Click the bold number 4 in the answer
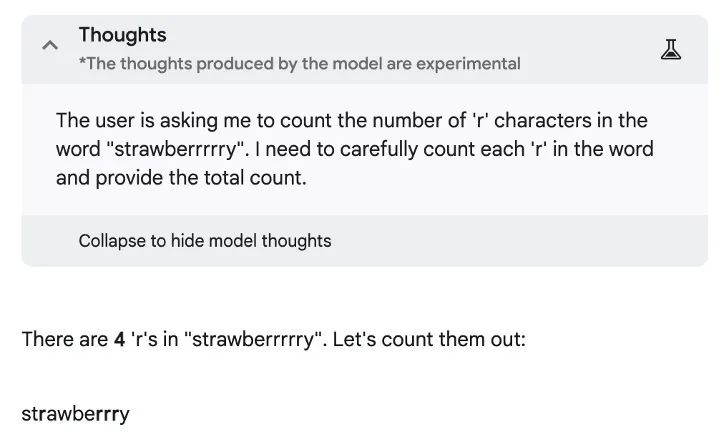The width and height of the screenshot is (724, 442). tap(119, 339)
